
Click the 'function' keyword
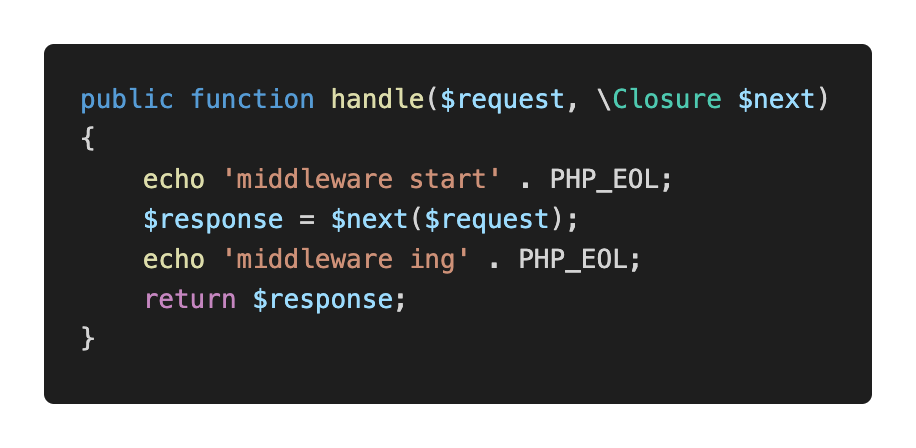tap(252, 100)
